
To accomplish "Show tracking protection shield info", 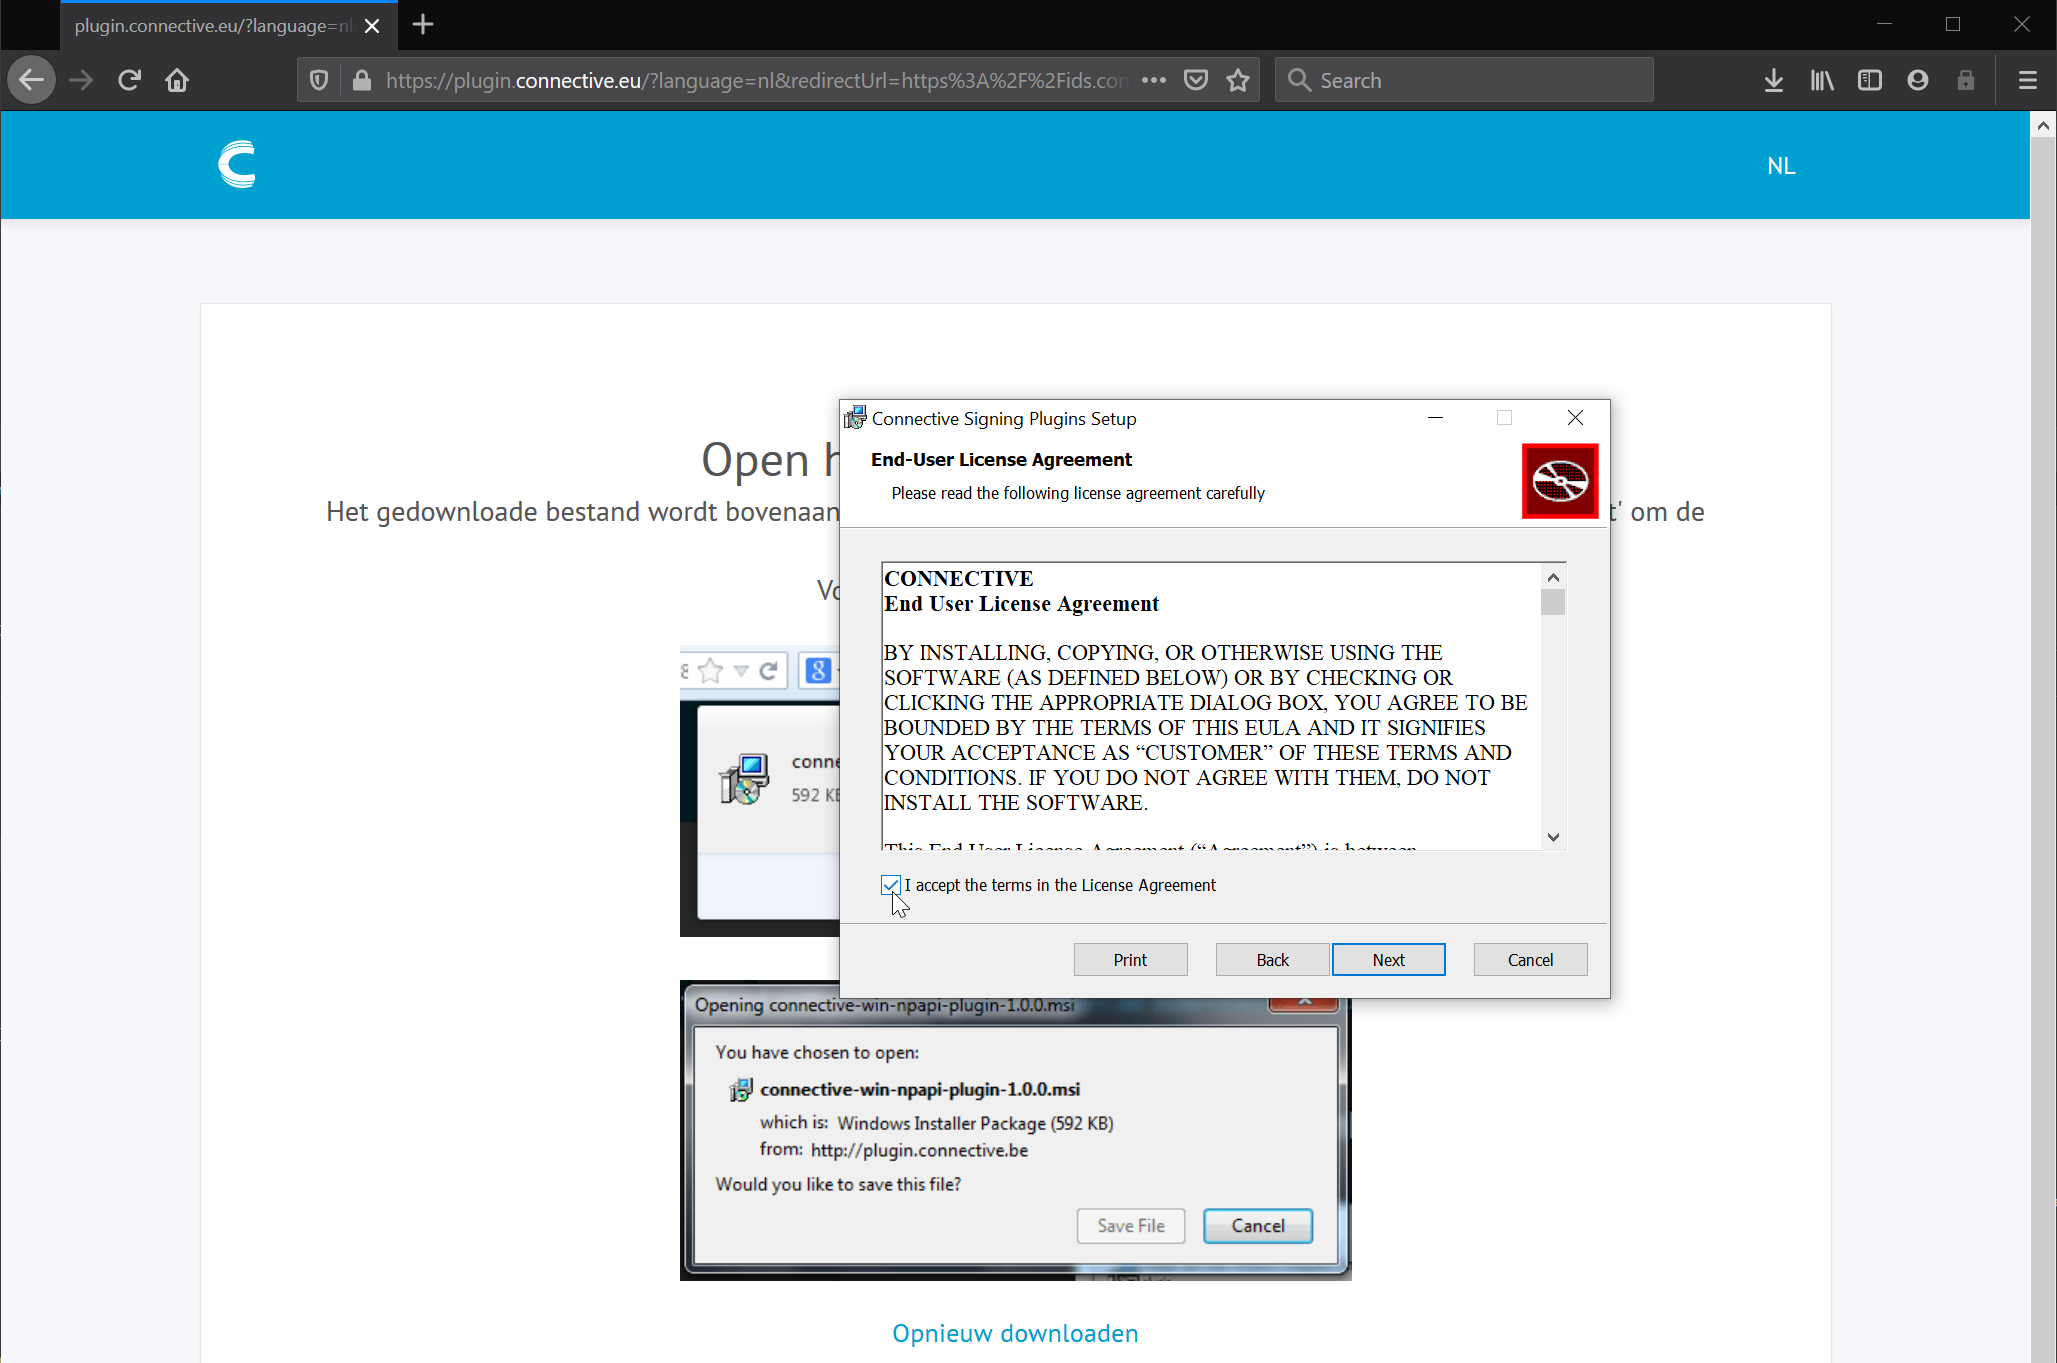I will (x=319, y=80).
